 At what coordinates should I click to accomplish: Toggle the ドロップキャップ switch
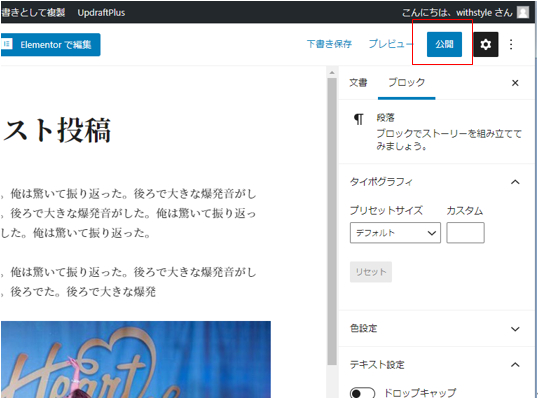(362, 393)
